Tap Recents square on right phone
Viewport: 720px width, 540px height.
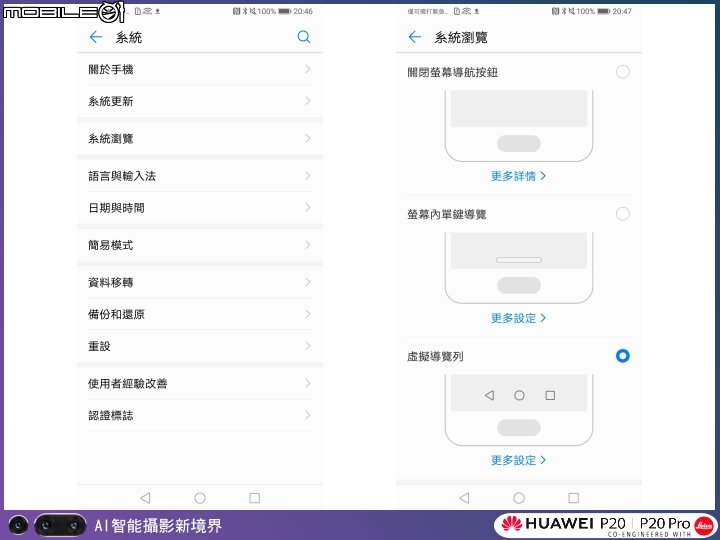[574, 498]
